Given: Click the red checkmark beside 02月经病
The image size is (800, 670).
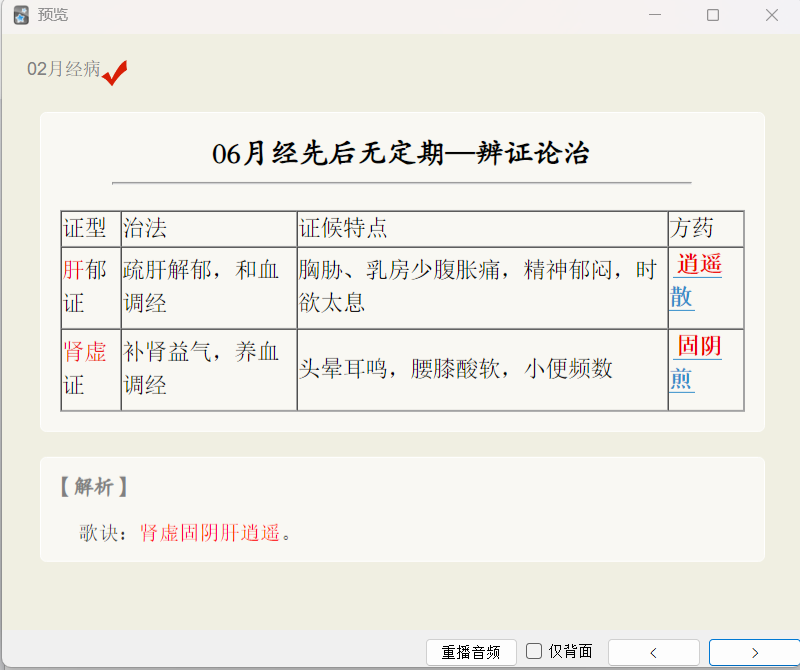Looking at the screenshot, I should point(115,72).
